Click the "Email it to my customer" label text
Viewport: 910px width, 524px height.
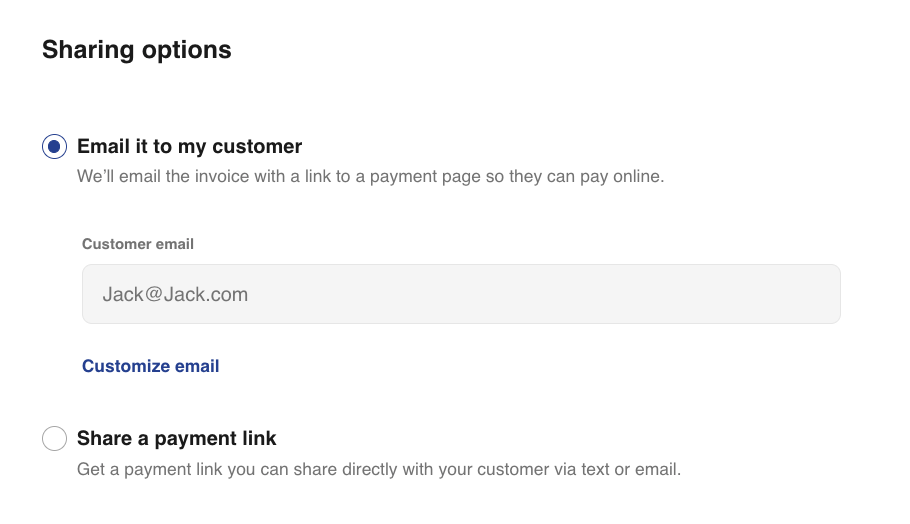pyautogui.click(x=189, y=147)
